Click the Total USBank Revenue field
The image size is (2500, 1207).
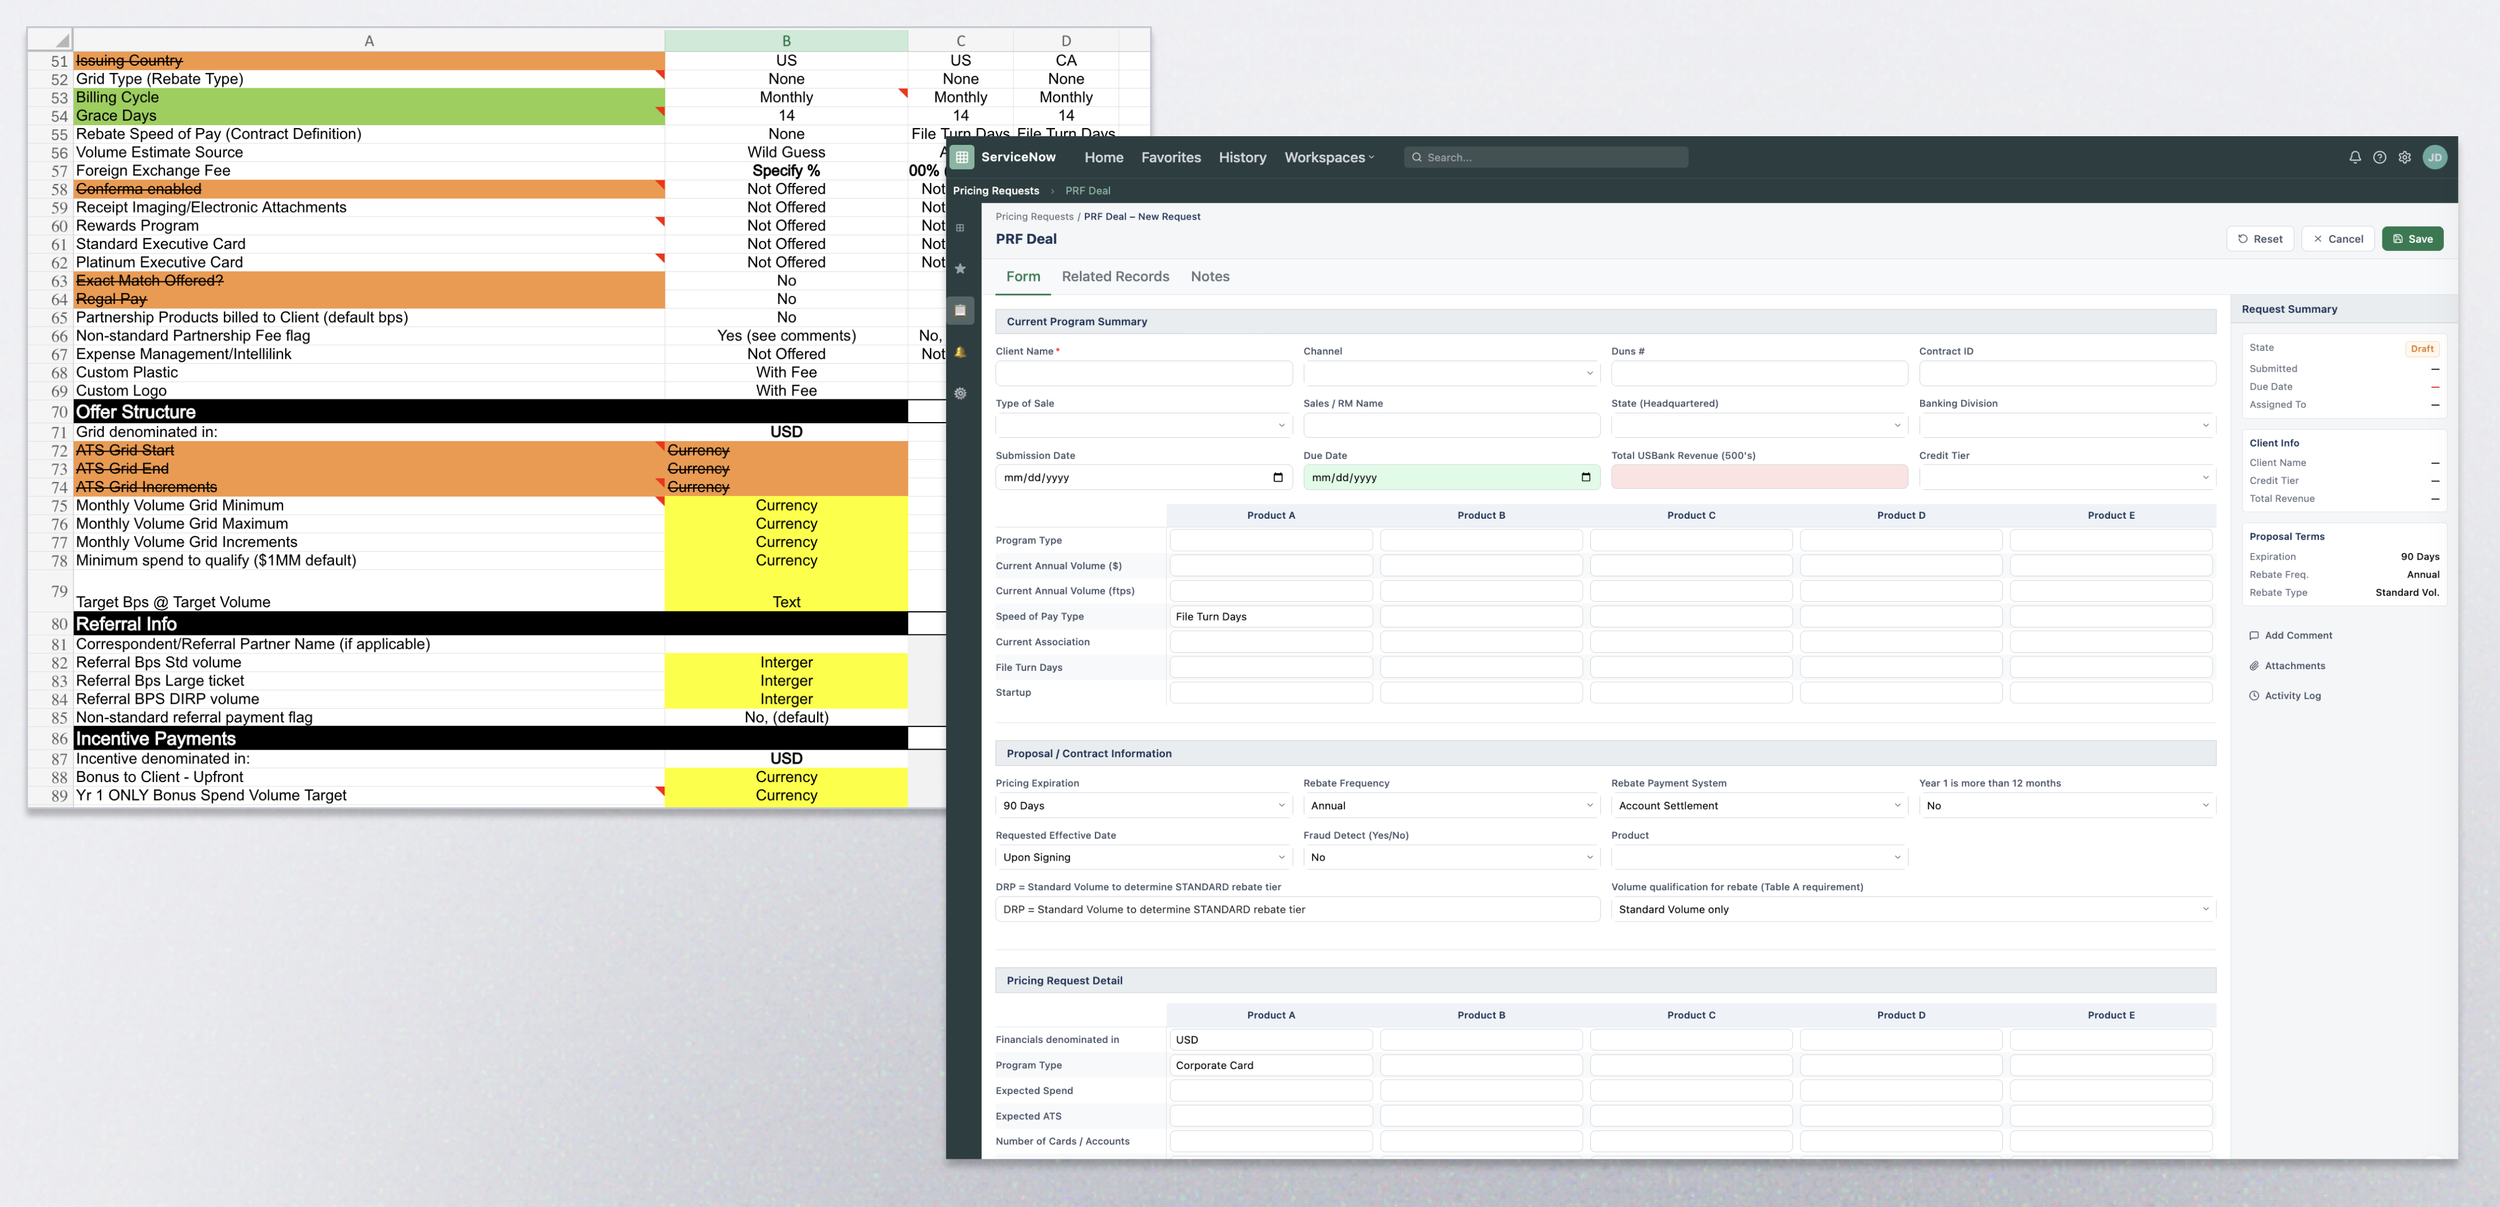[1760, 477]
